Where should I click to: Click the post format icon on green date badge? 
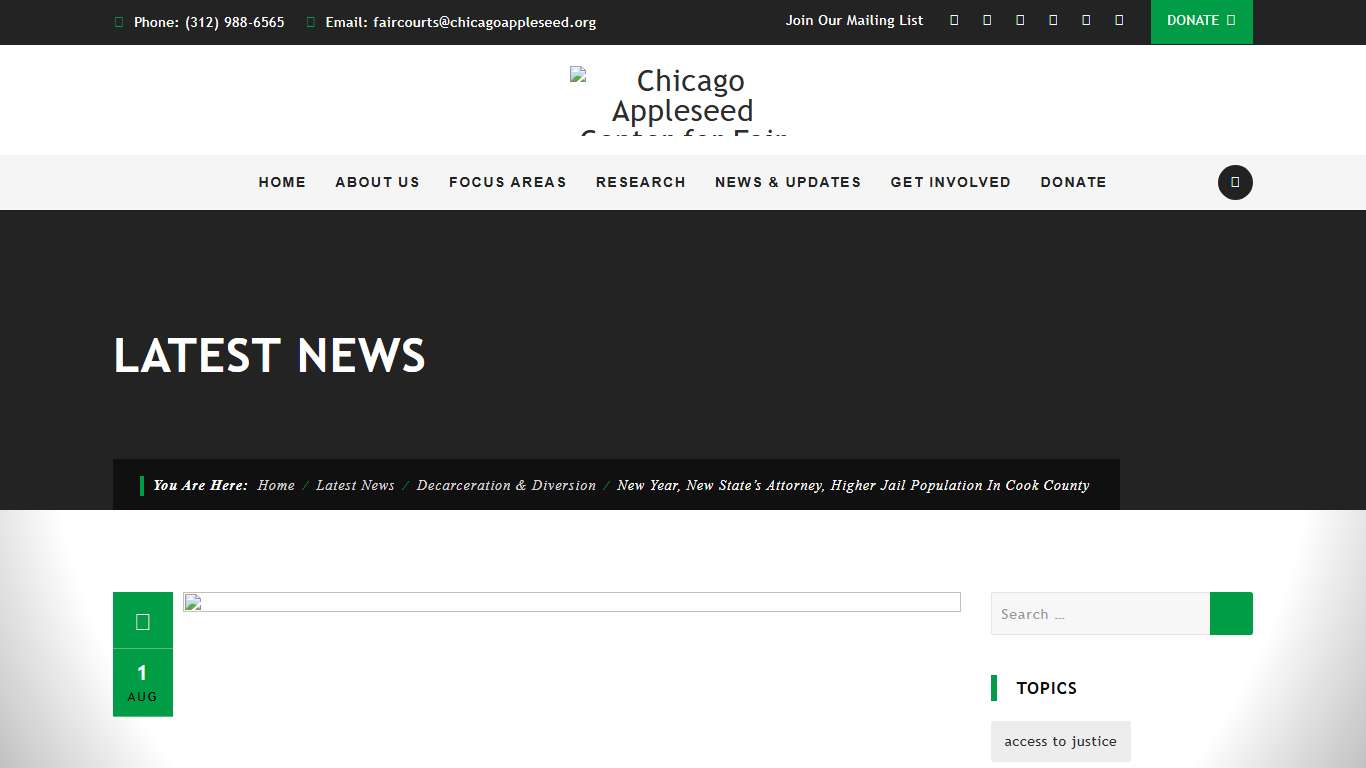point(143,620)
